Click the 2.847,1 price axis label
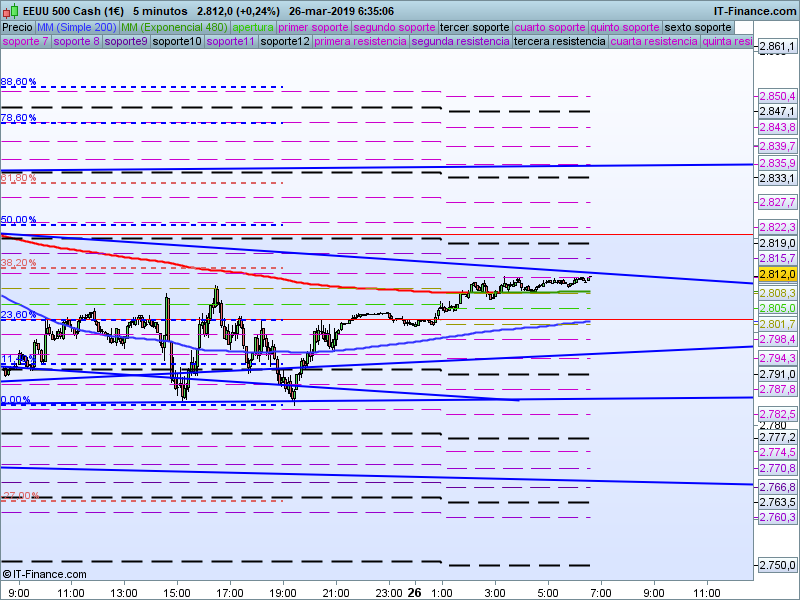800x600 pixels. [x=777, y=111]
